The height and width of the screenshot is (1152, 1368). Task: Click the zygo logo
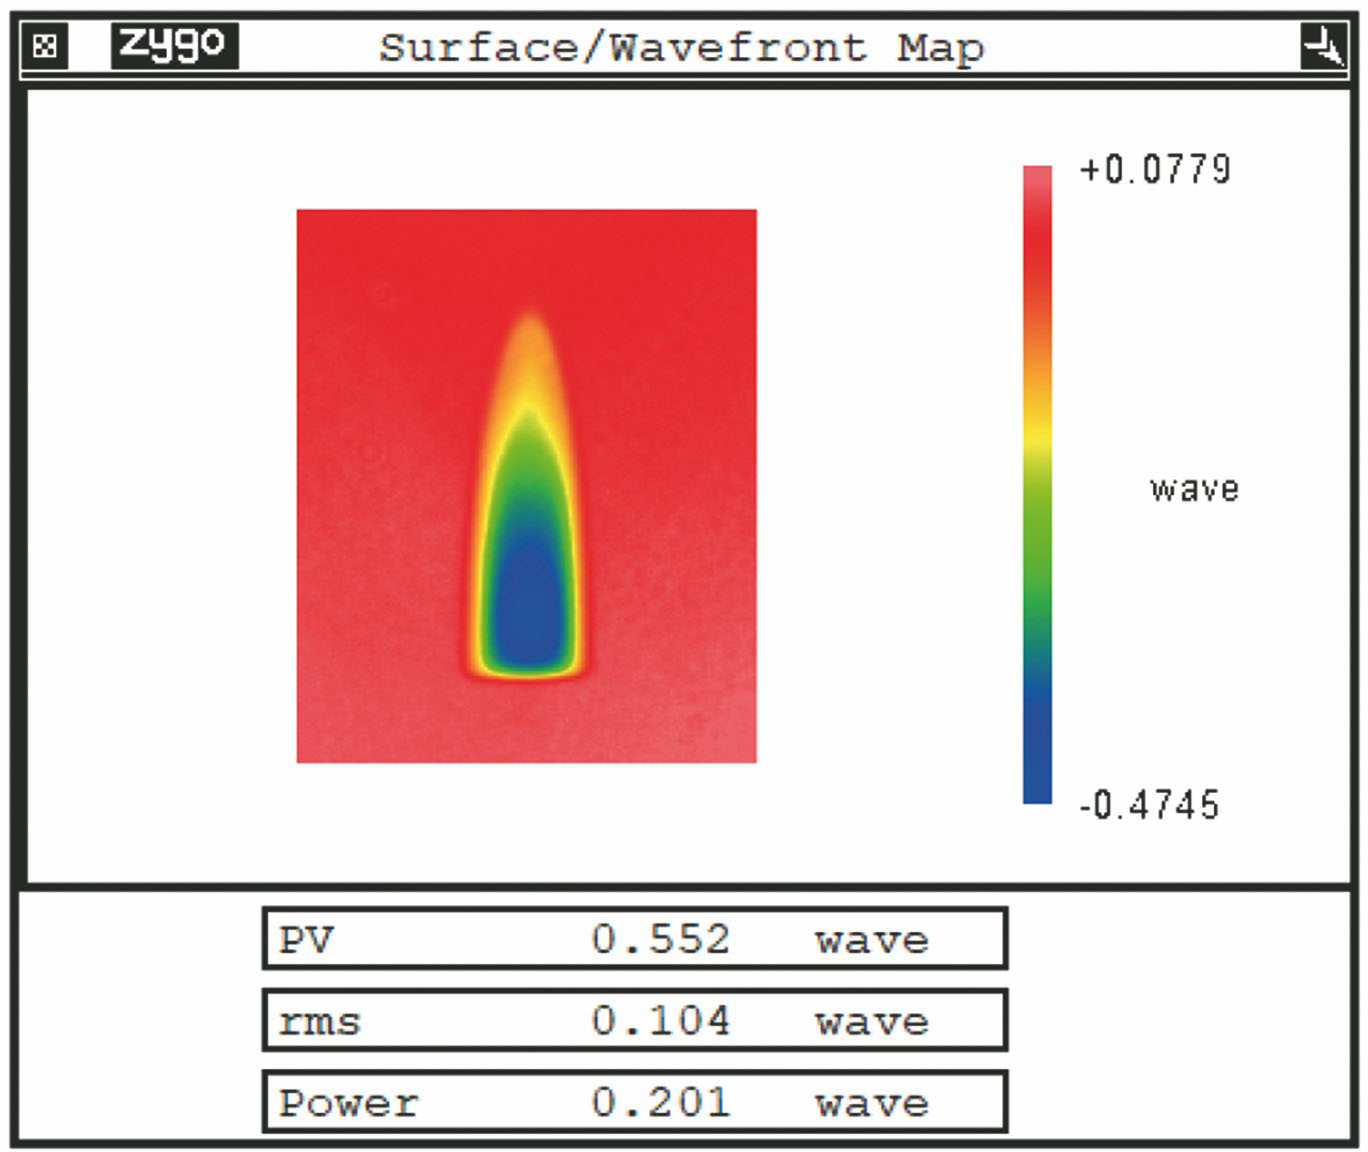pos(174,45)
